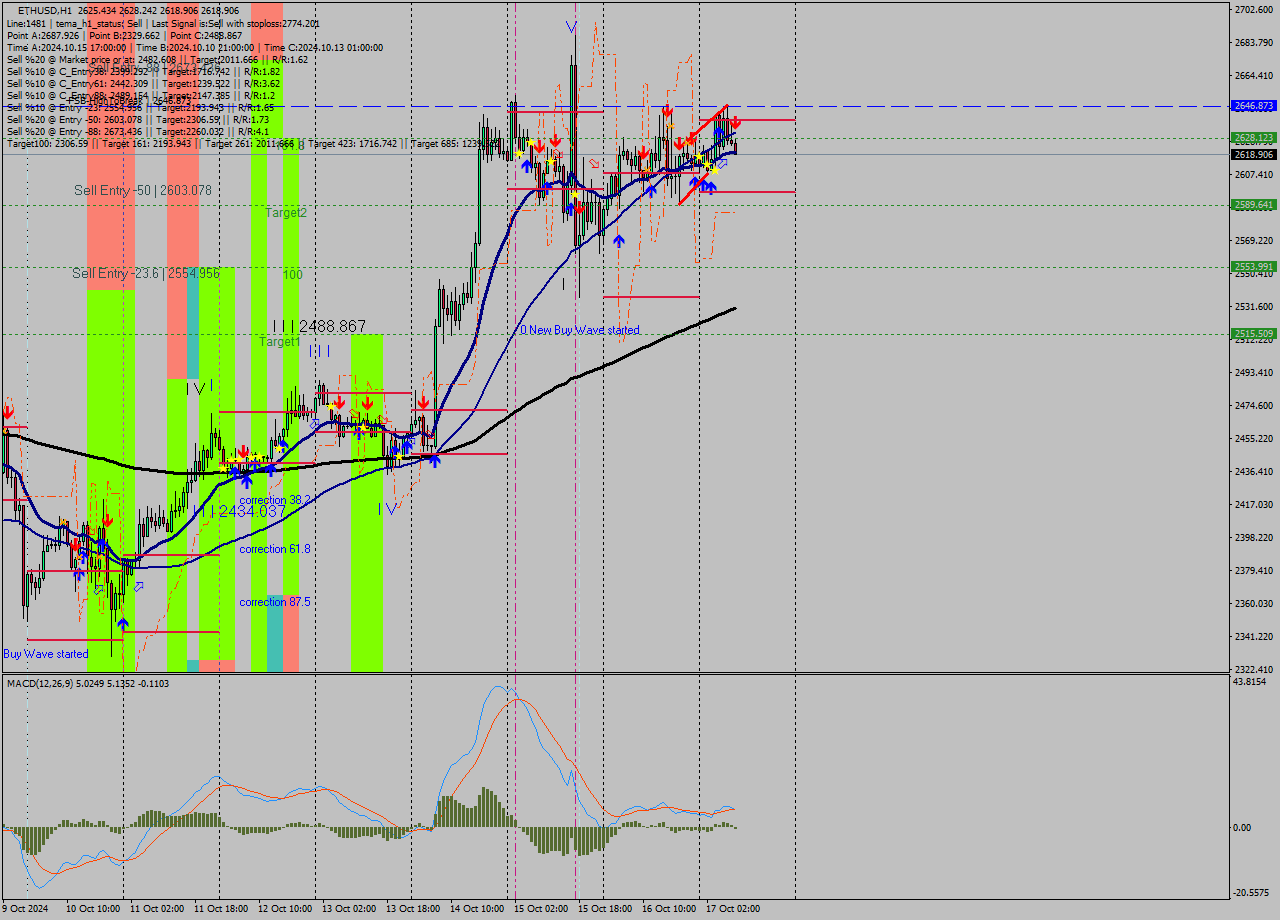The width and height of the screenshot is (1280, 920).
Task: Click the 2360.300 price scale value
Action: click(x=1254, y=604)
